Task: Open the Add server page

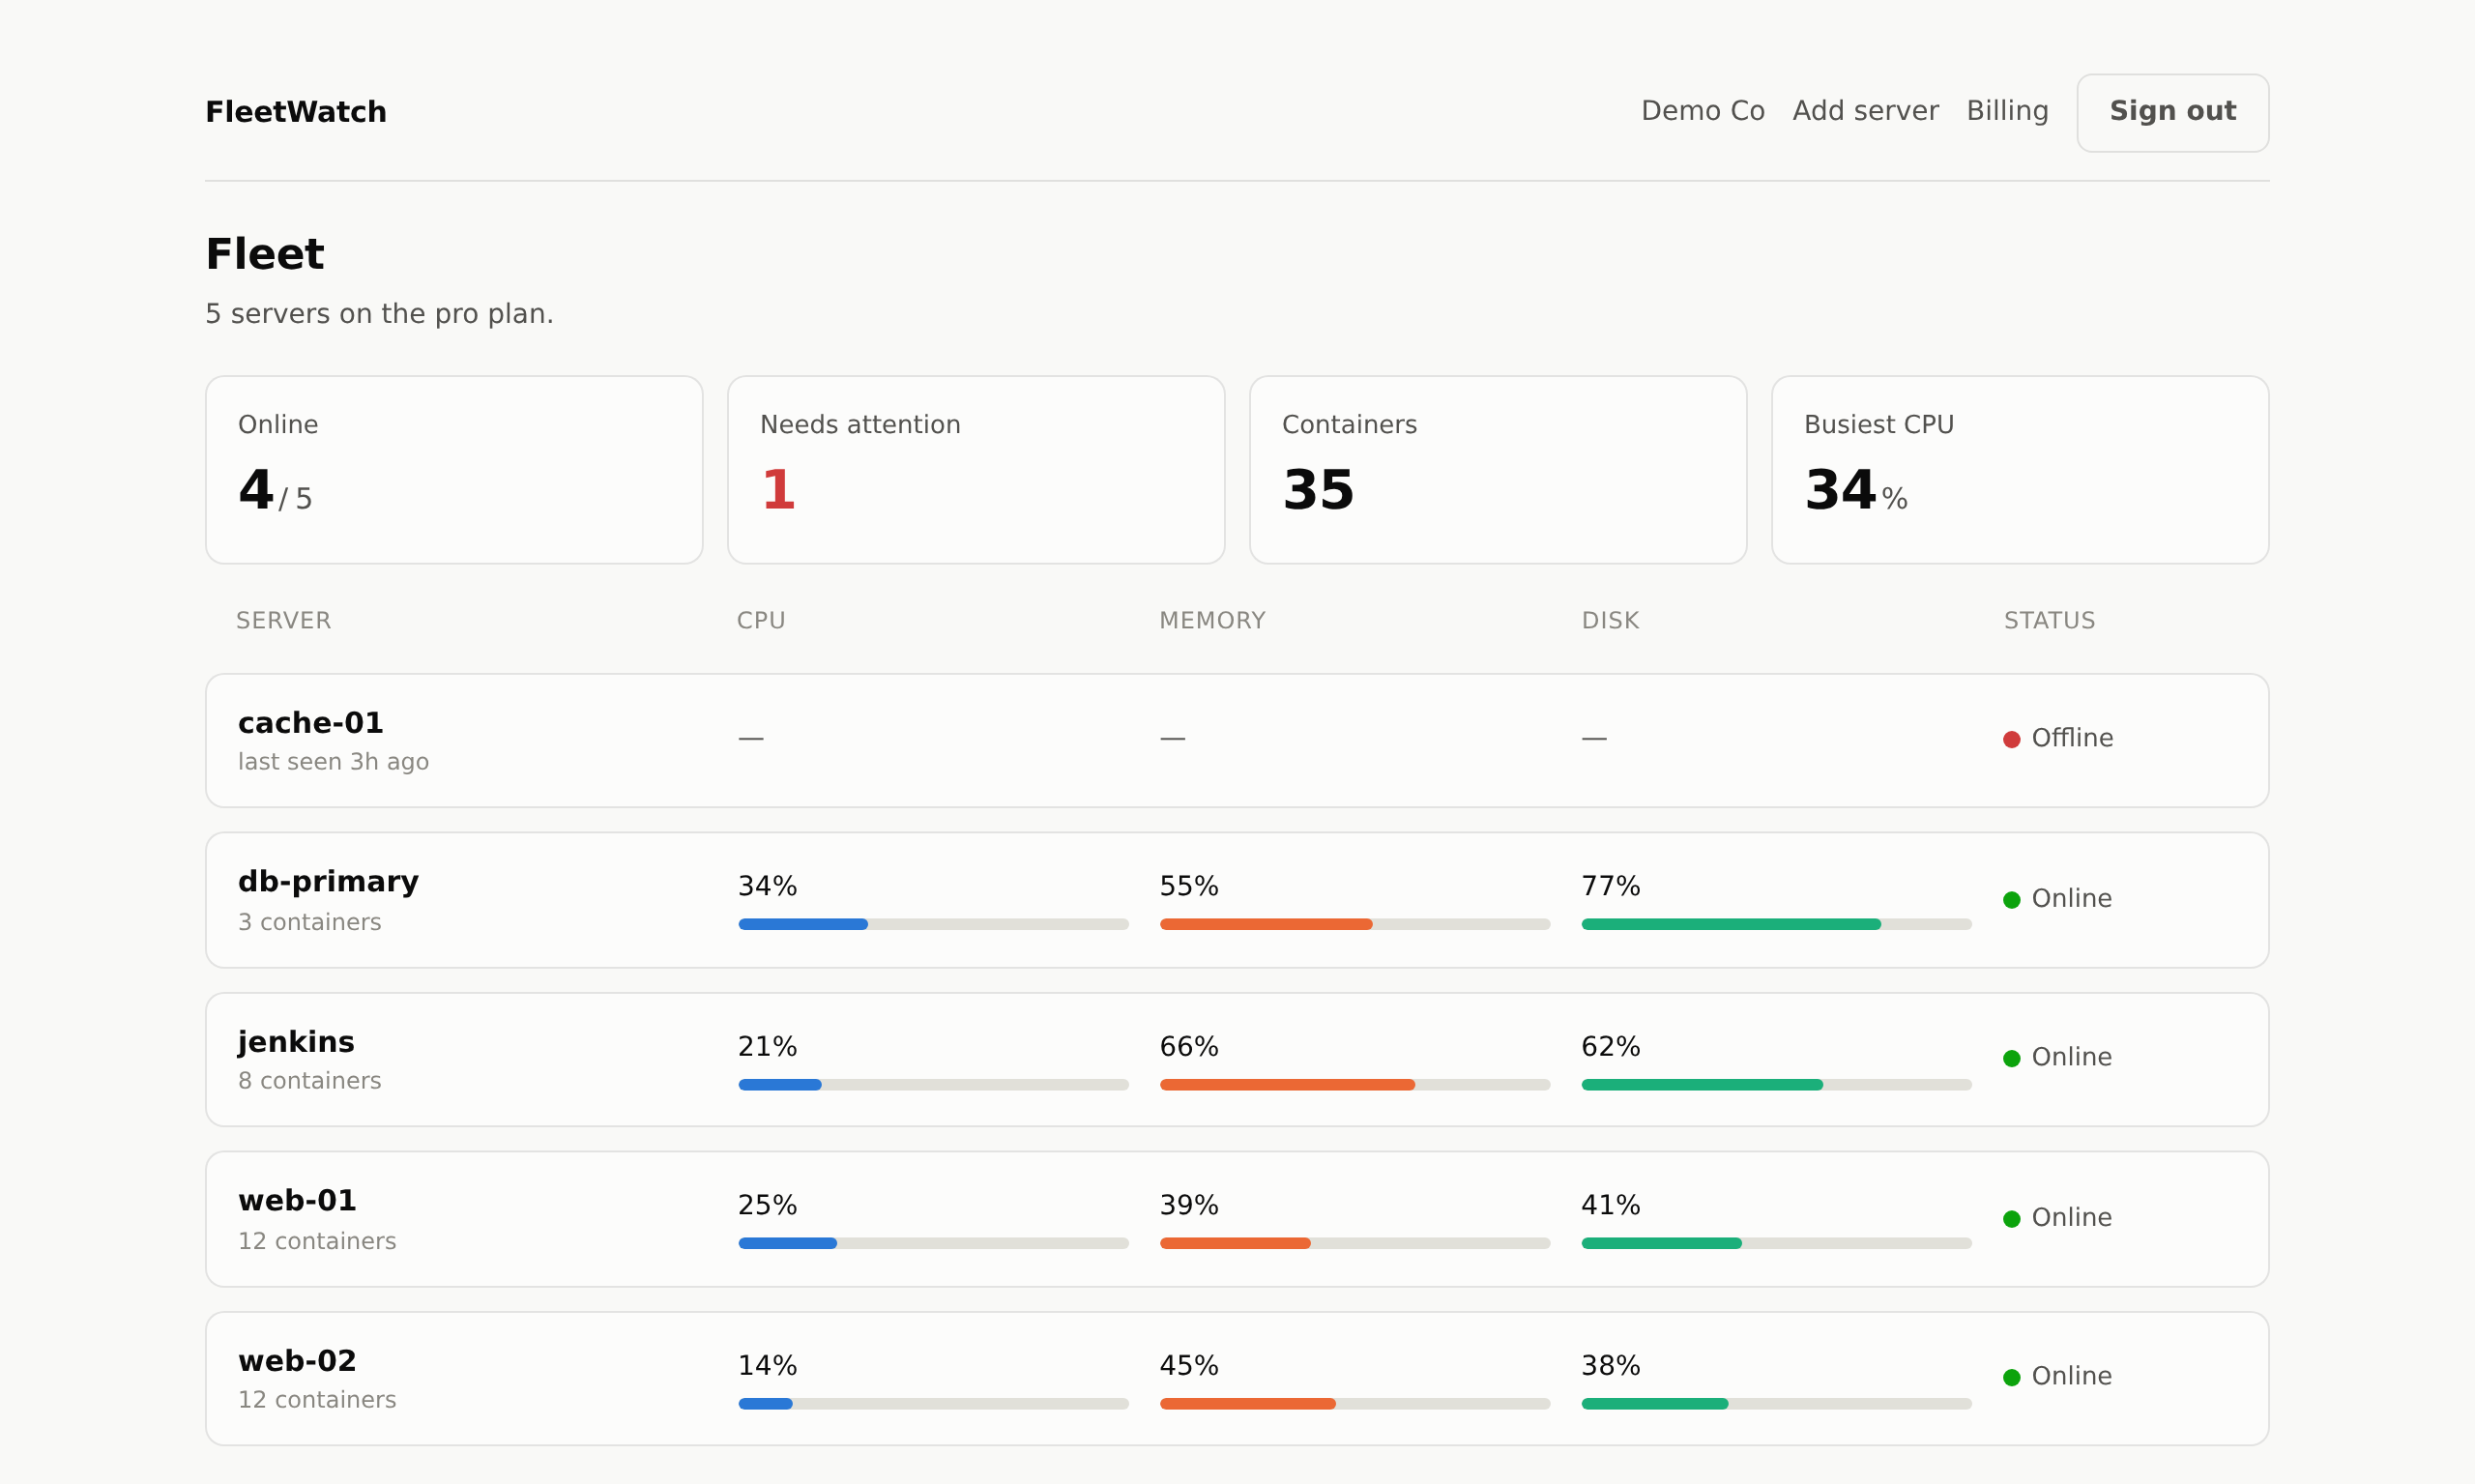Action: [1865, 111]
